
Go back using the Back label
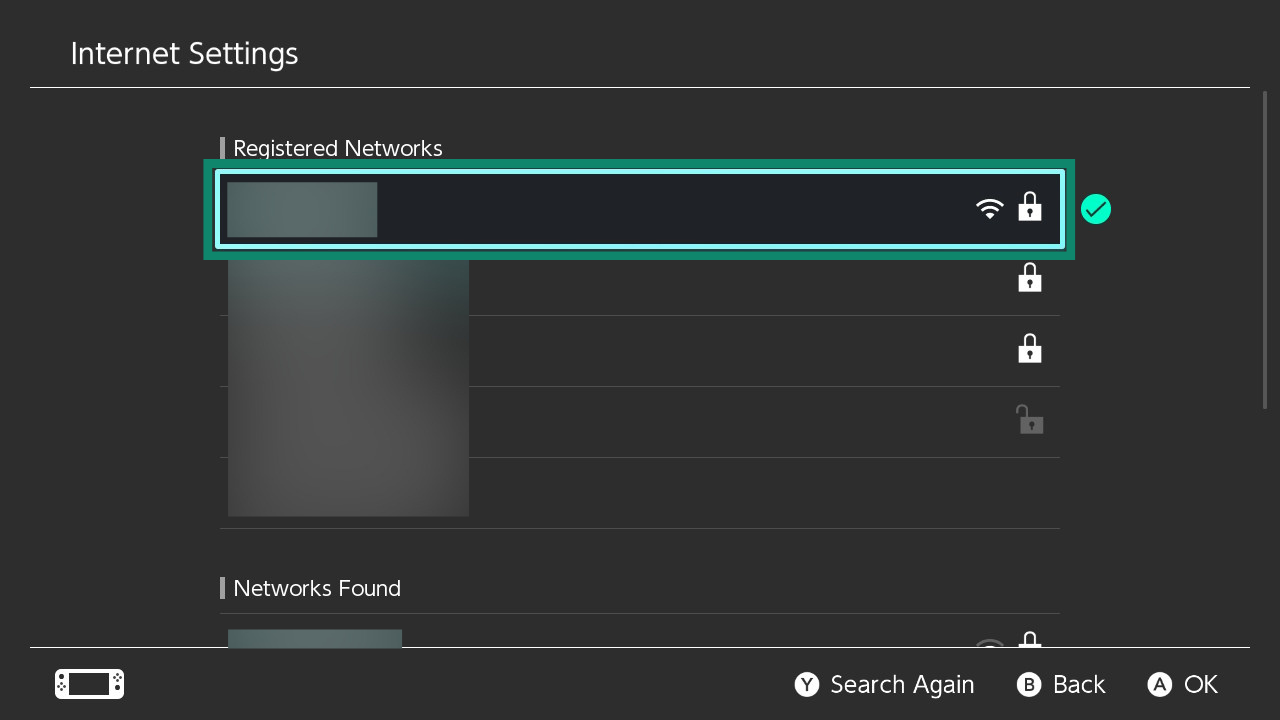pyautogui.click(x=1079, y=684)
